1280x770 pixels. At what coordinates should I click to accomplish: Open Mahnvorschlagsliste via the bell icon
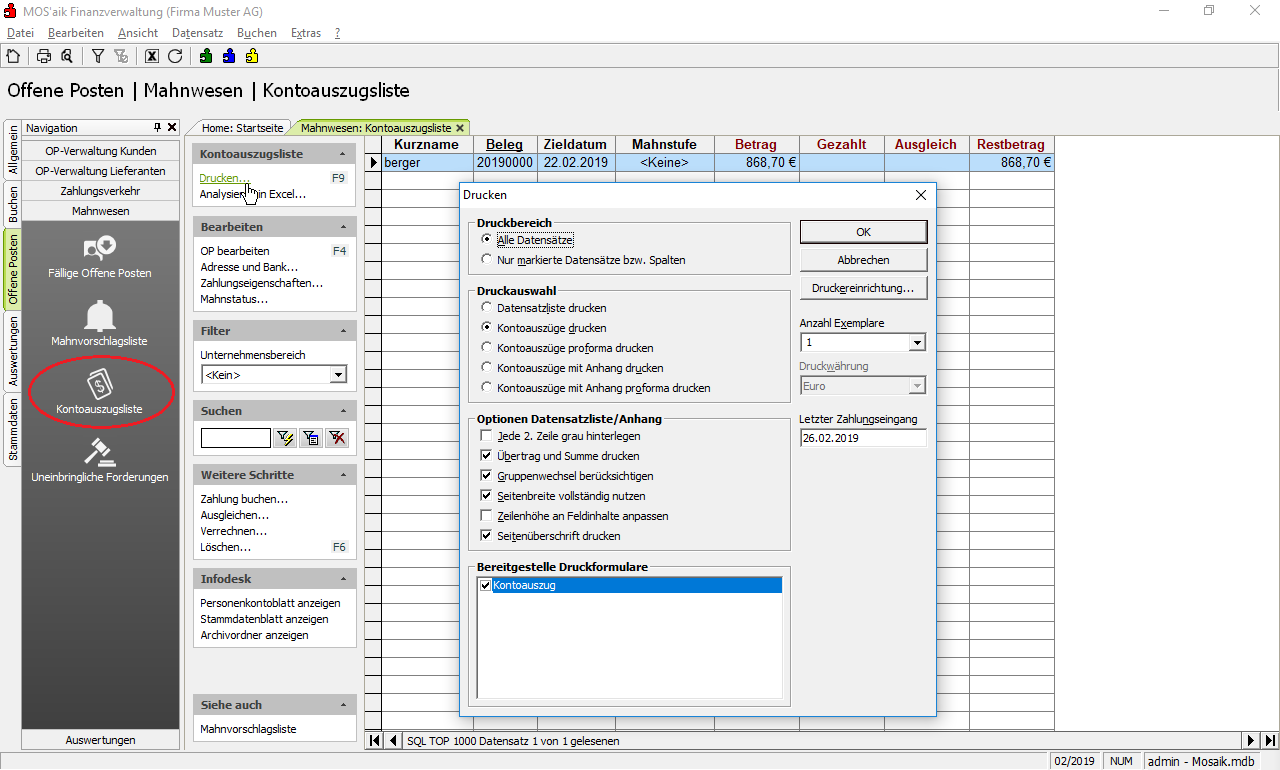click(x=100, y=316)
